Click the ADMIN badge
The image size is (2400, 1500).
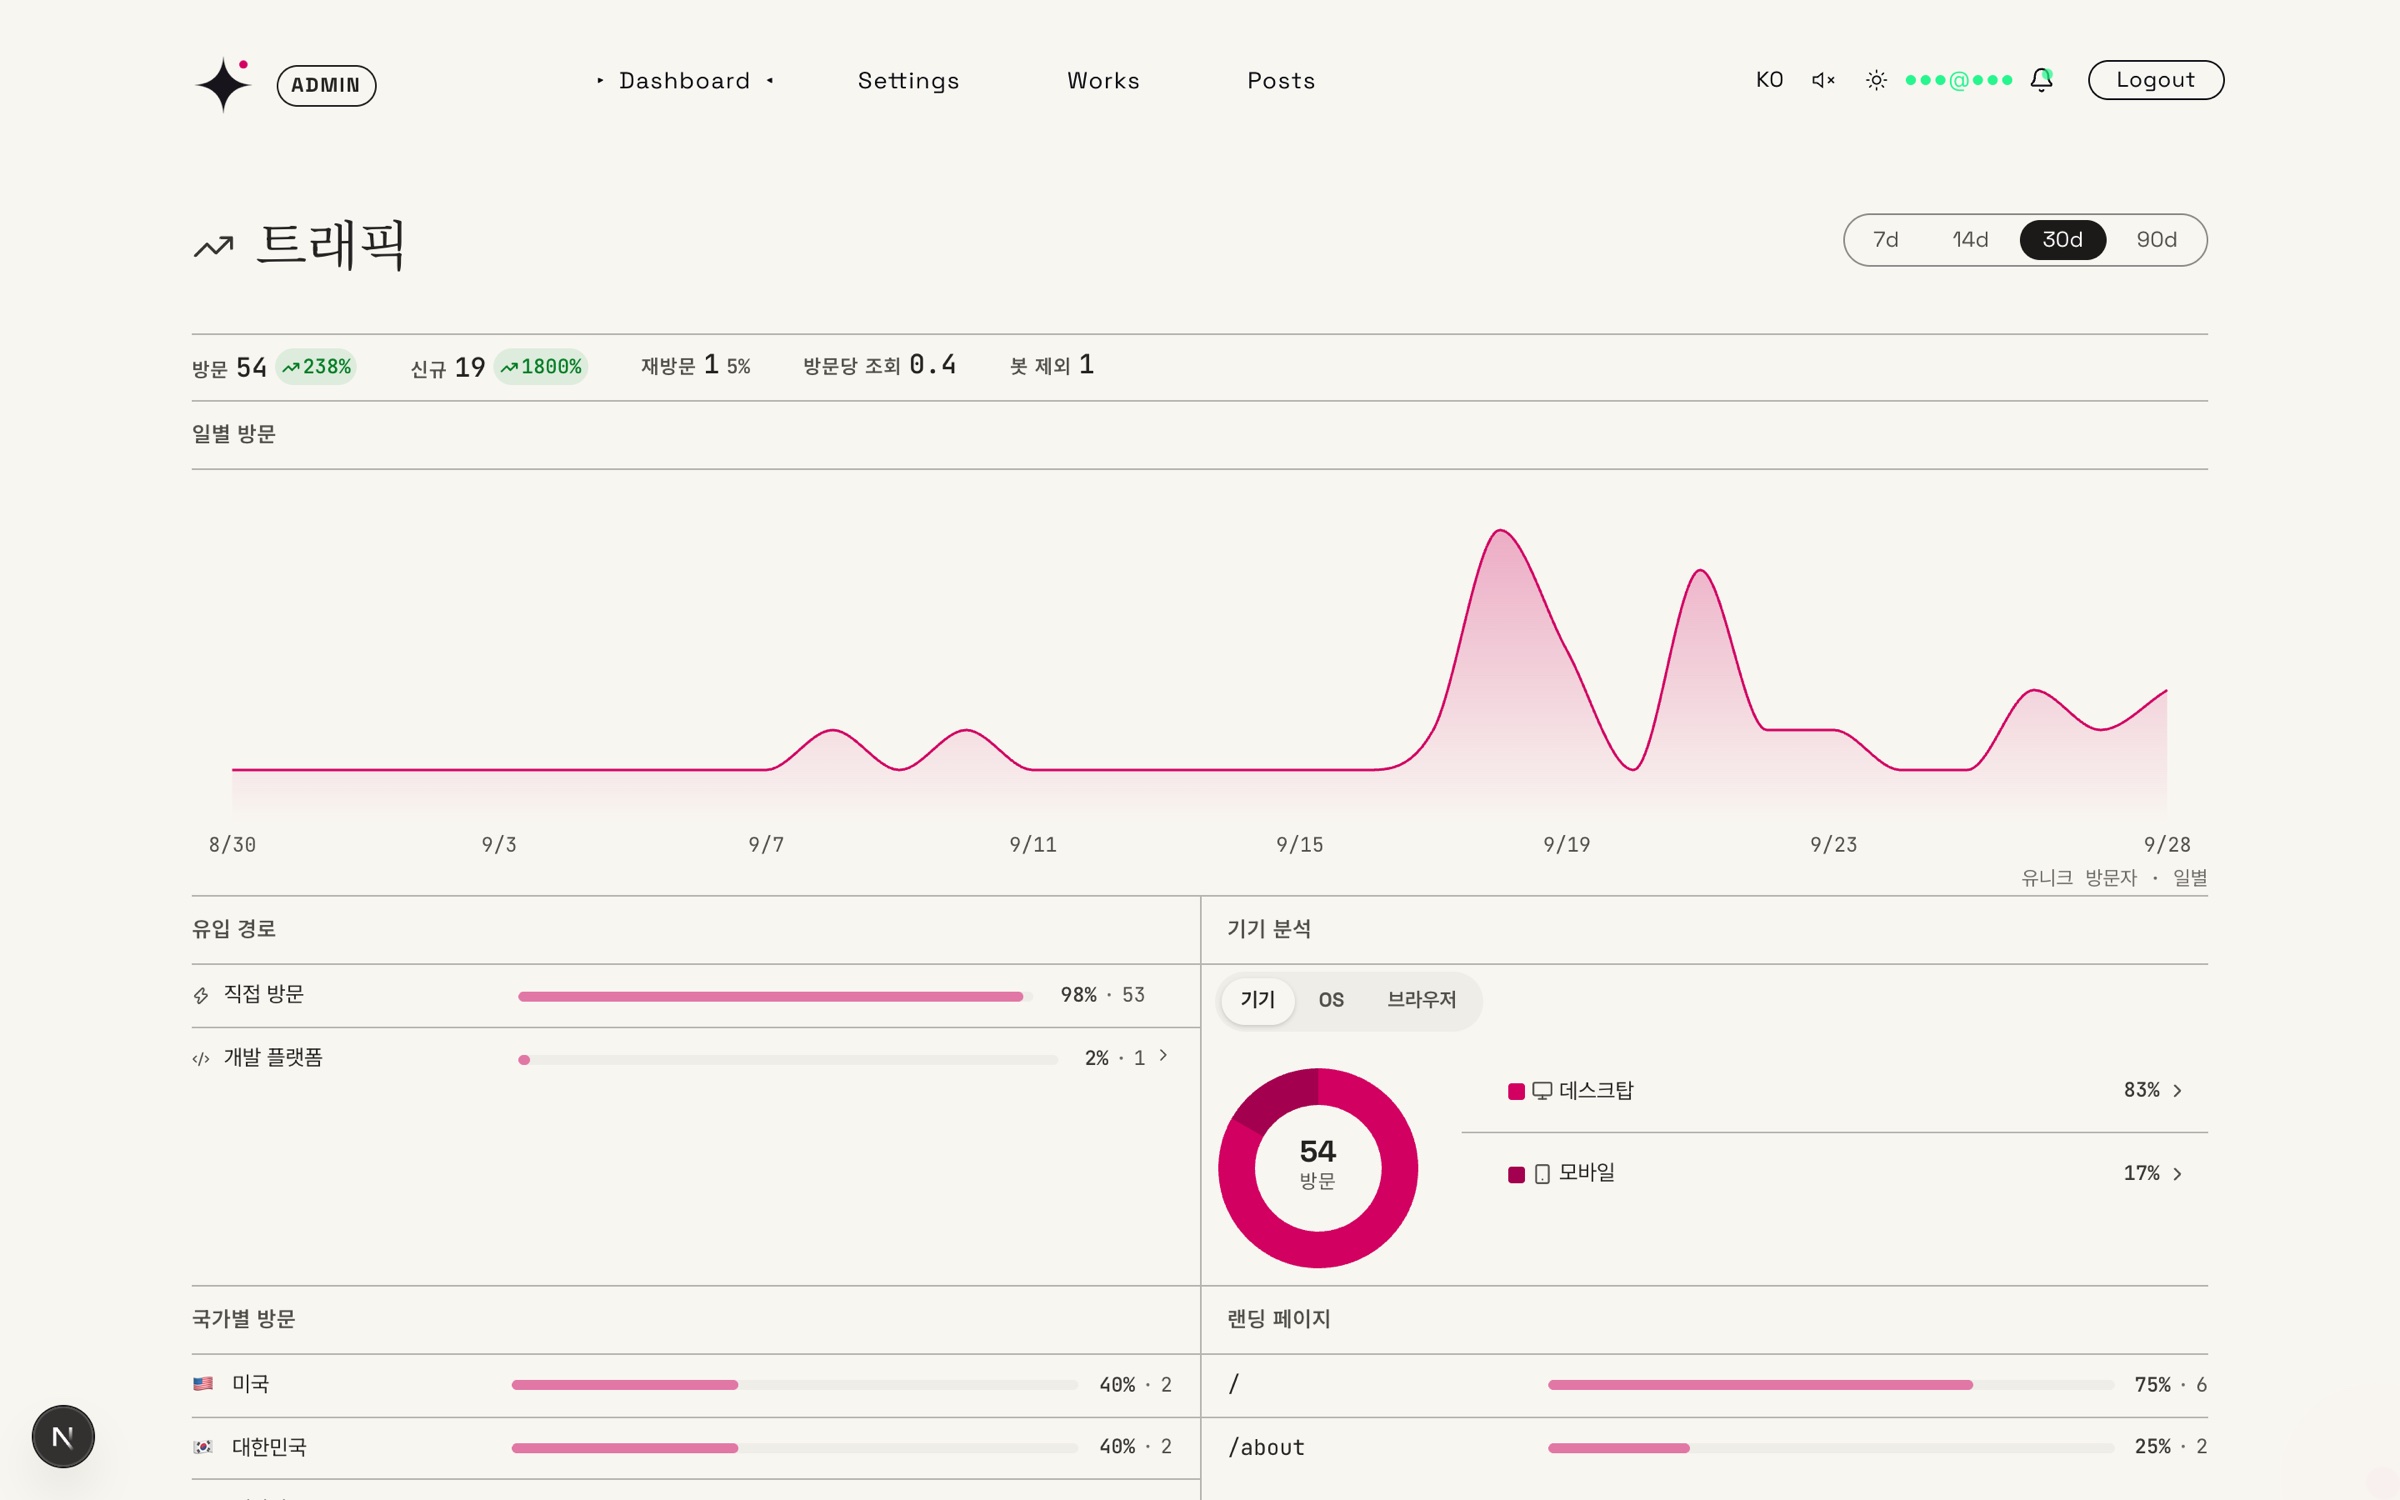(326, 85)
